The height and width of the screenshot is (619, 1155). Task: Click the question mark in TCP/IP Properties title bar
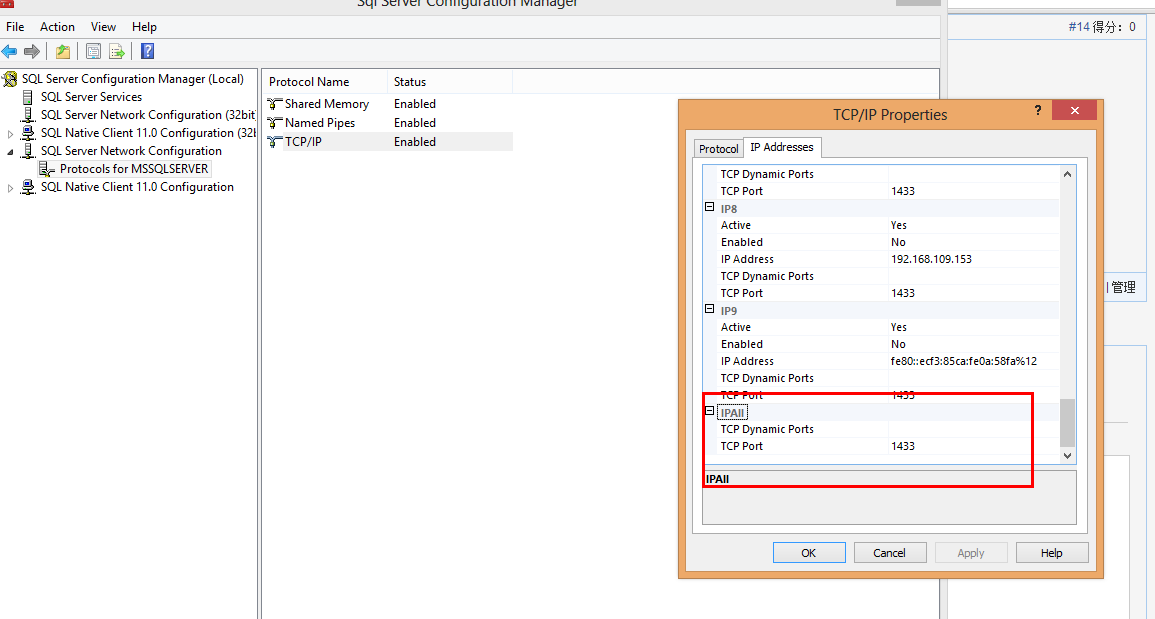(1038, 111)
